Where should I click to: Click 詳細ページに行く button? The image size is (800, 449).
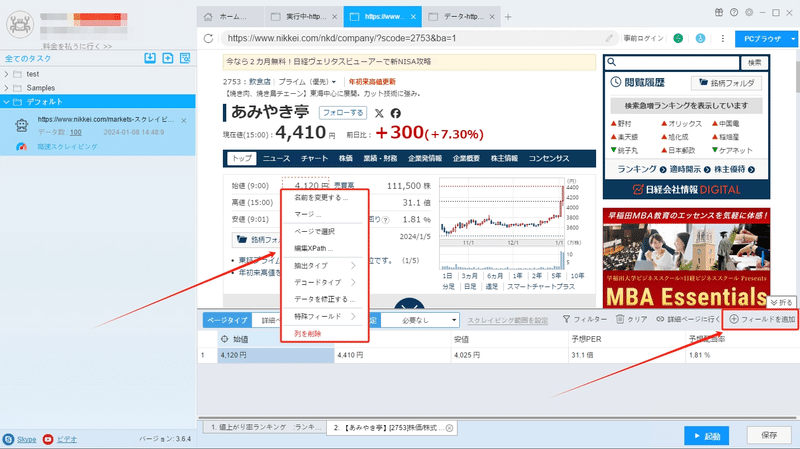click(687, 319)
